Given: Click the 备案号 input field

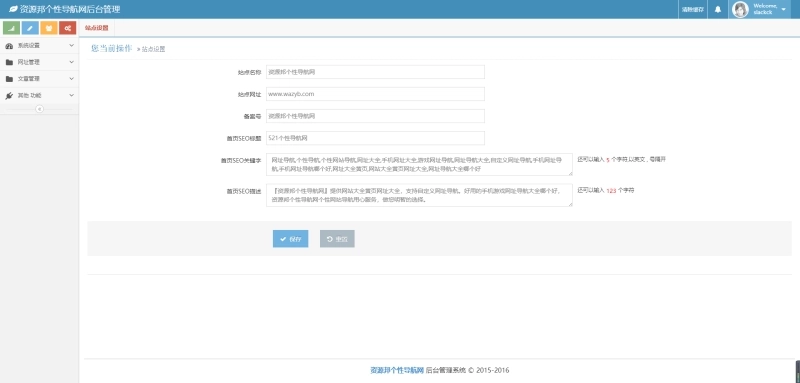Looking at the screenshot, I should [x=376, y=116].
